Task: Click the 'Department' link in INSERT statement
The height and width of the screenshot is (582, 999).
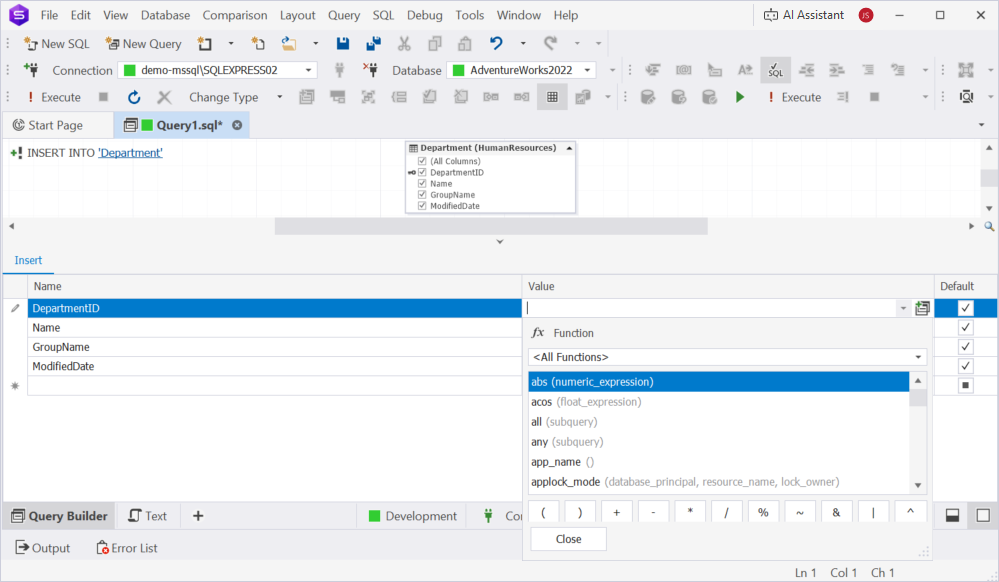Action: (x=130, y=153)
